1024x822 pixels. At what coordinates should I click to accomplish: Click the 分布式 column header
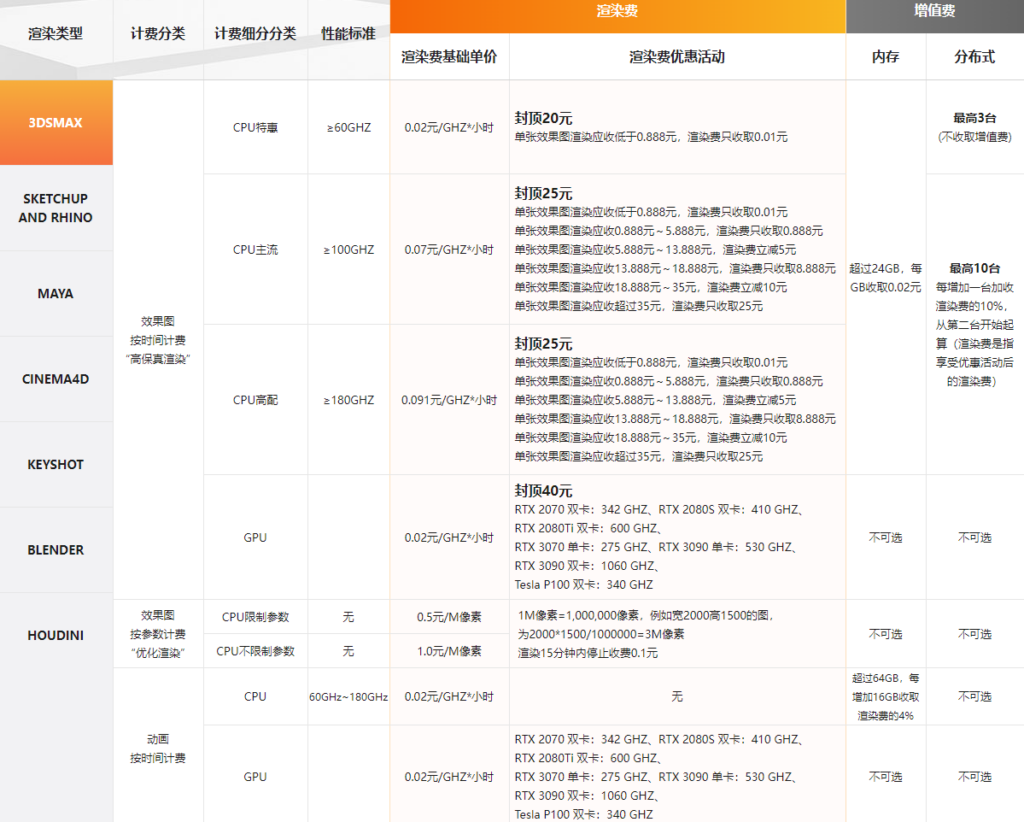coord(974,57)
